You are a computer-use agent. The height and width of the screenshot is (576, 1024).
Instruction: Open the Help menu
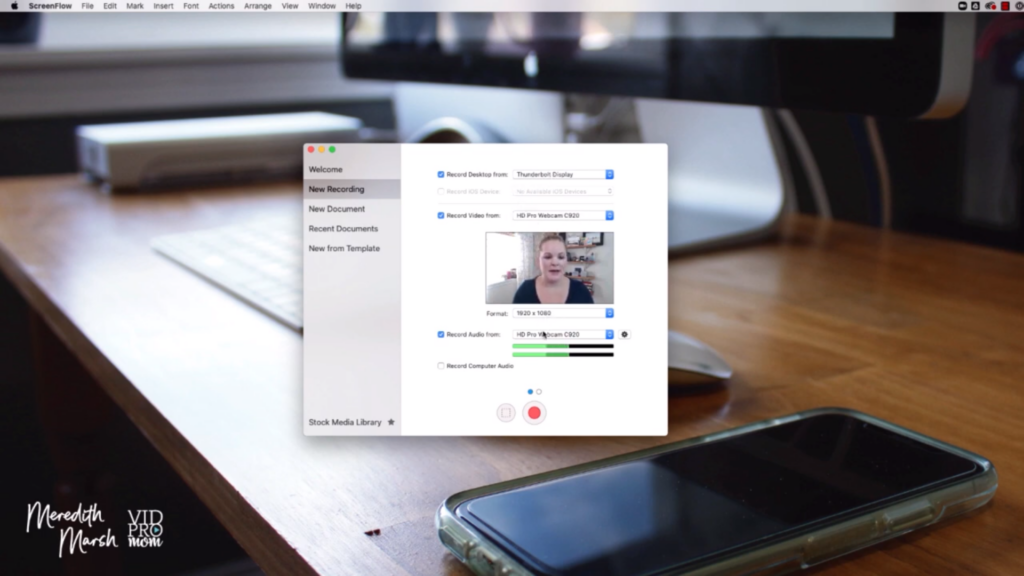coord(353,6)
